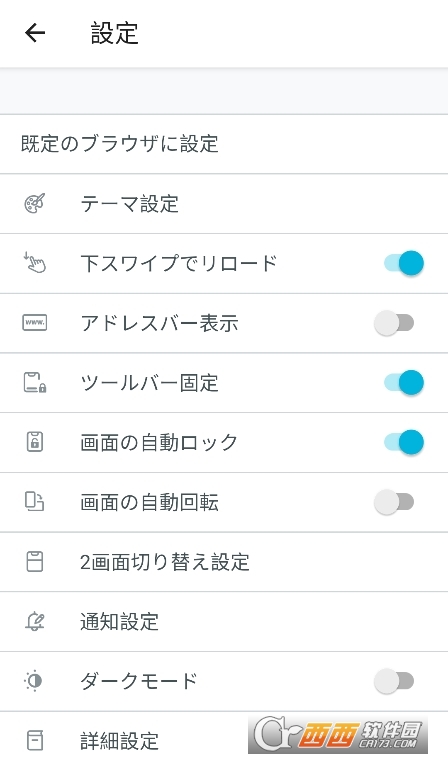Click the swipe hand icon
448x764 pixels.
pos(35,263)
